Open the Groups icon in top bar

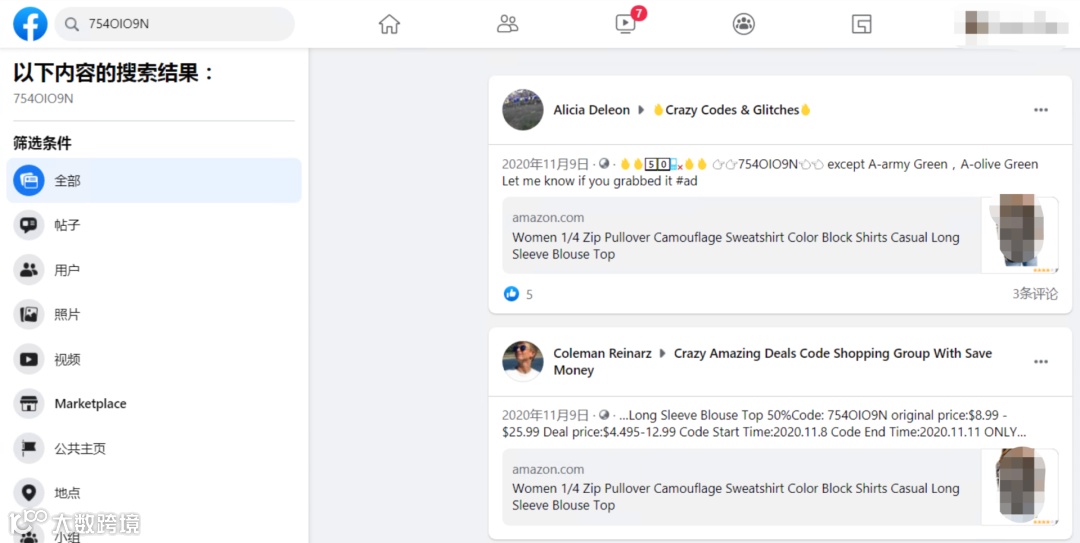coord(744,24)
